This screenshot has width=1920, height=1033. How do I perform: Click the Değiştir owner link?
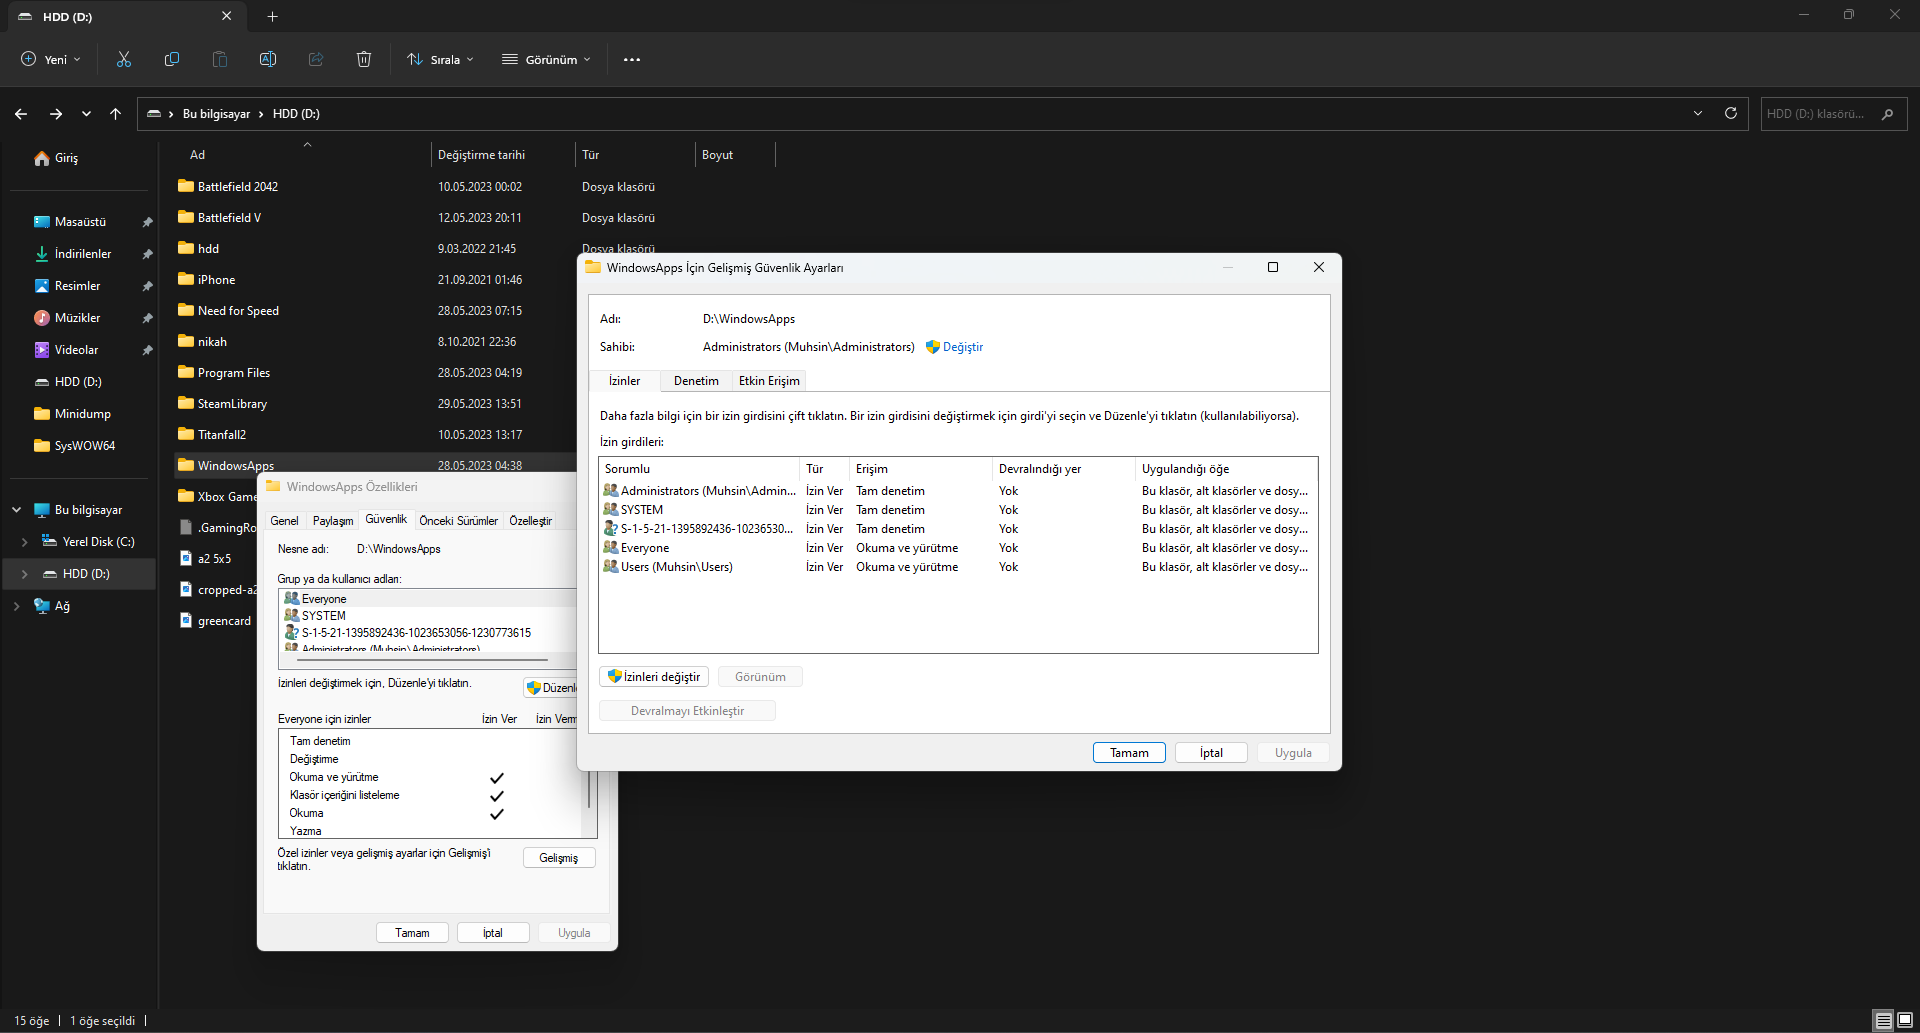point(962,347)
